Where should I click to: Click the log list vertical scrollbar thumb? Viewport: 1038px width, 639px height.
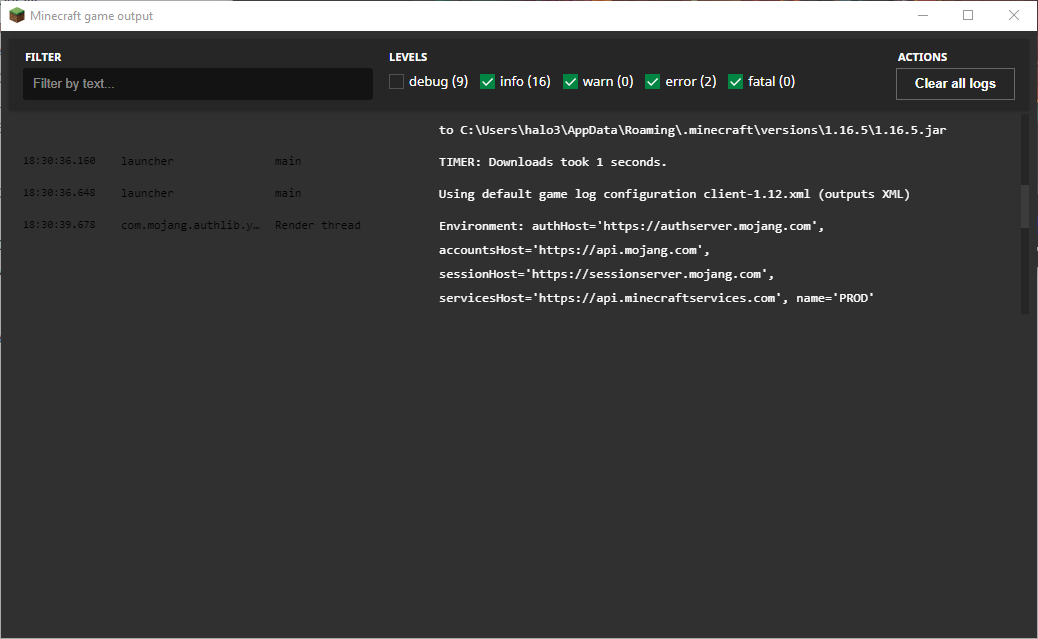pyautogui.click(x=1024, y=205)
